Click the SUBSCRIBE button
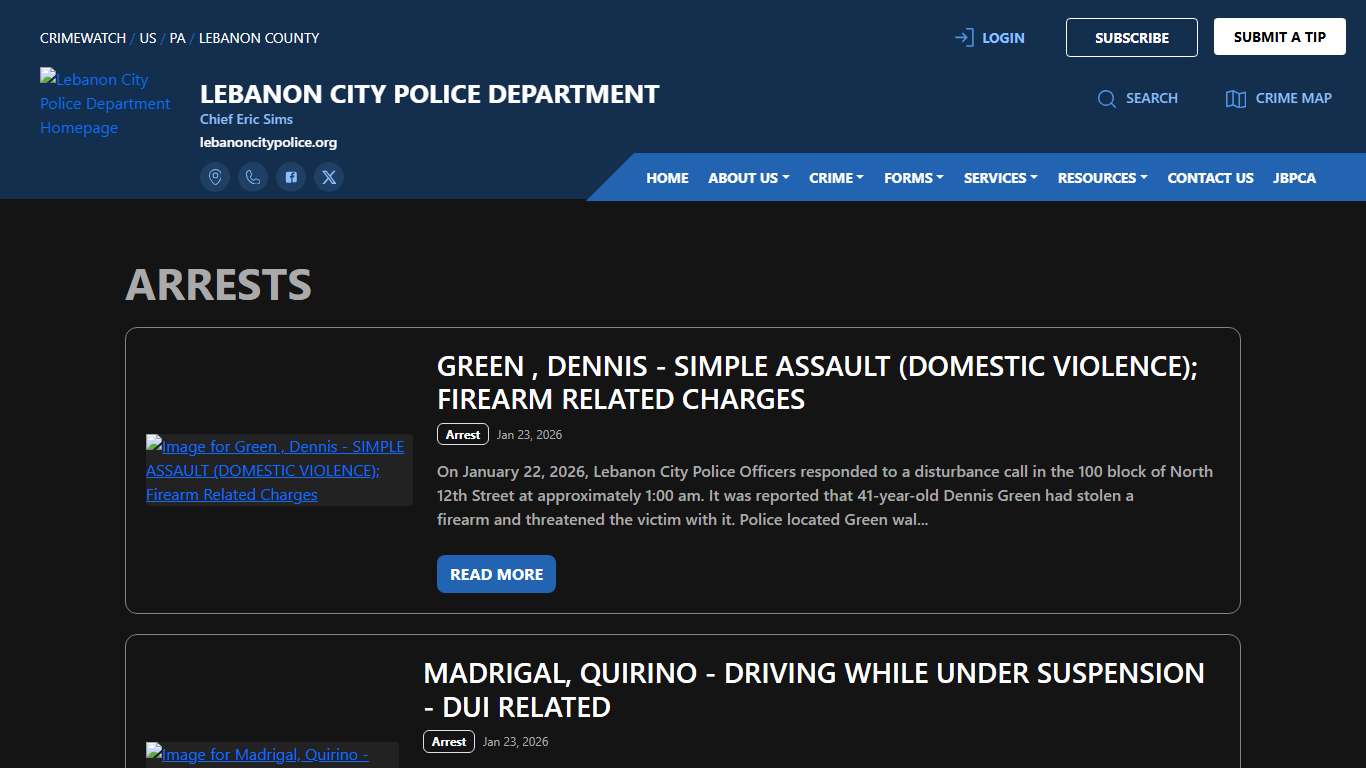The height and width of the screenshot is (768, 1366). [x=1131, y=37]
